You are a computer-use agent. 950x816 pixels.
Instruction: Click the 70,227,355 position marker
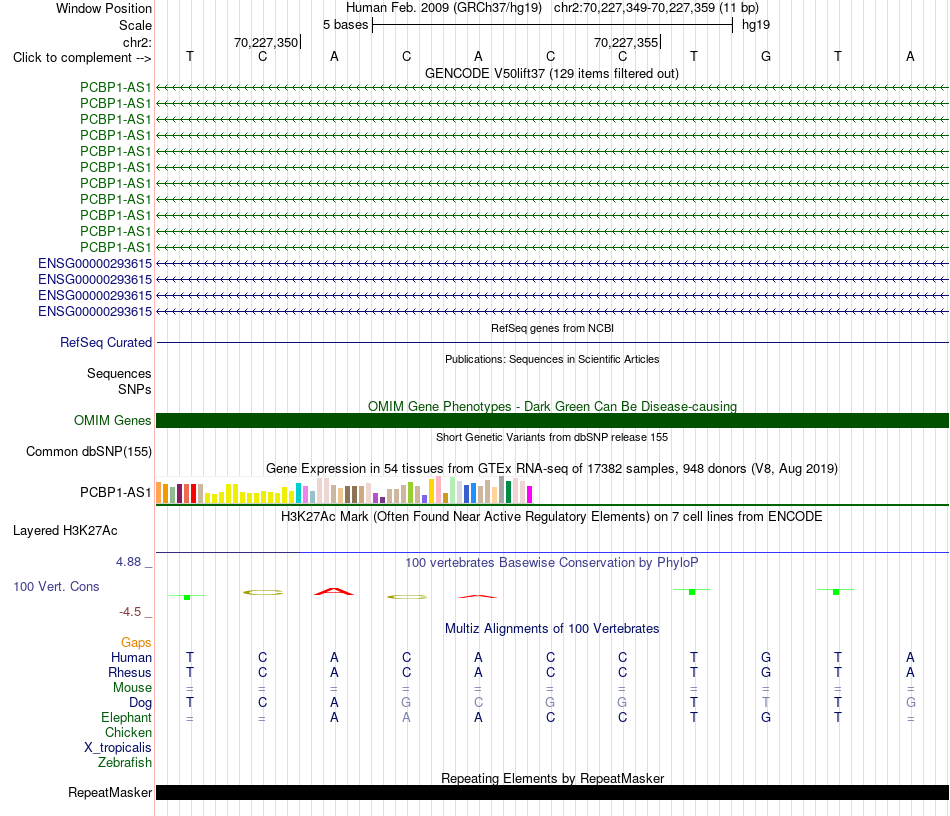(x=626, y=42)
